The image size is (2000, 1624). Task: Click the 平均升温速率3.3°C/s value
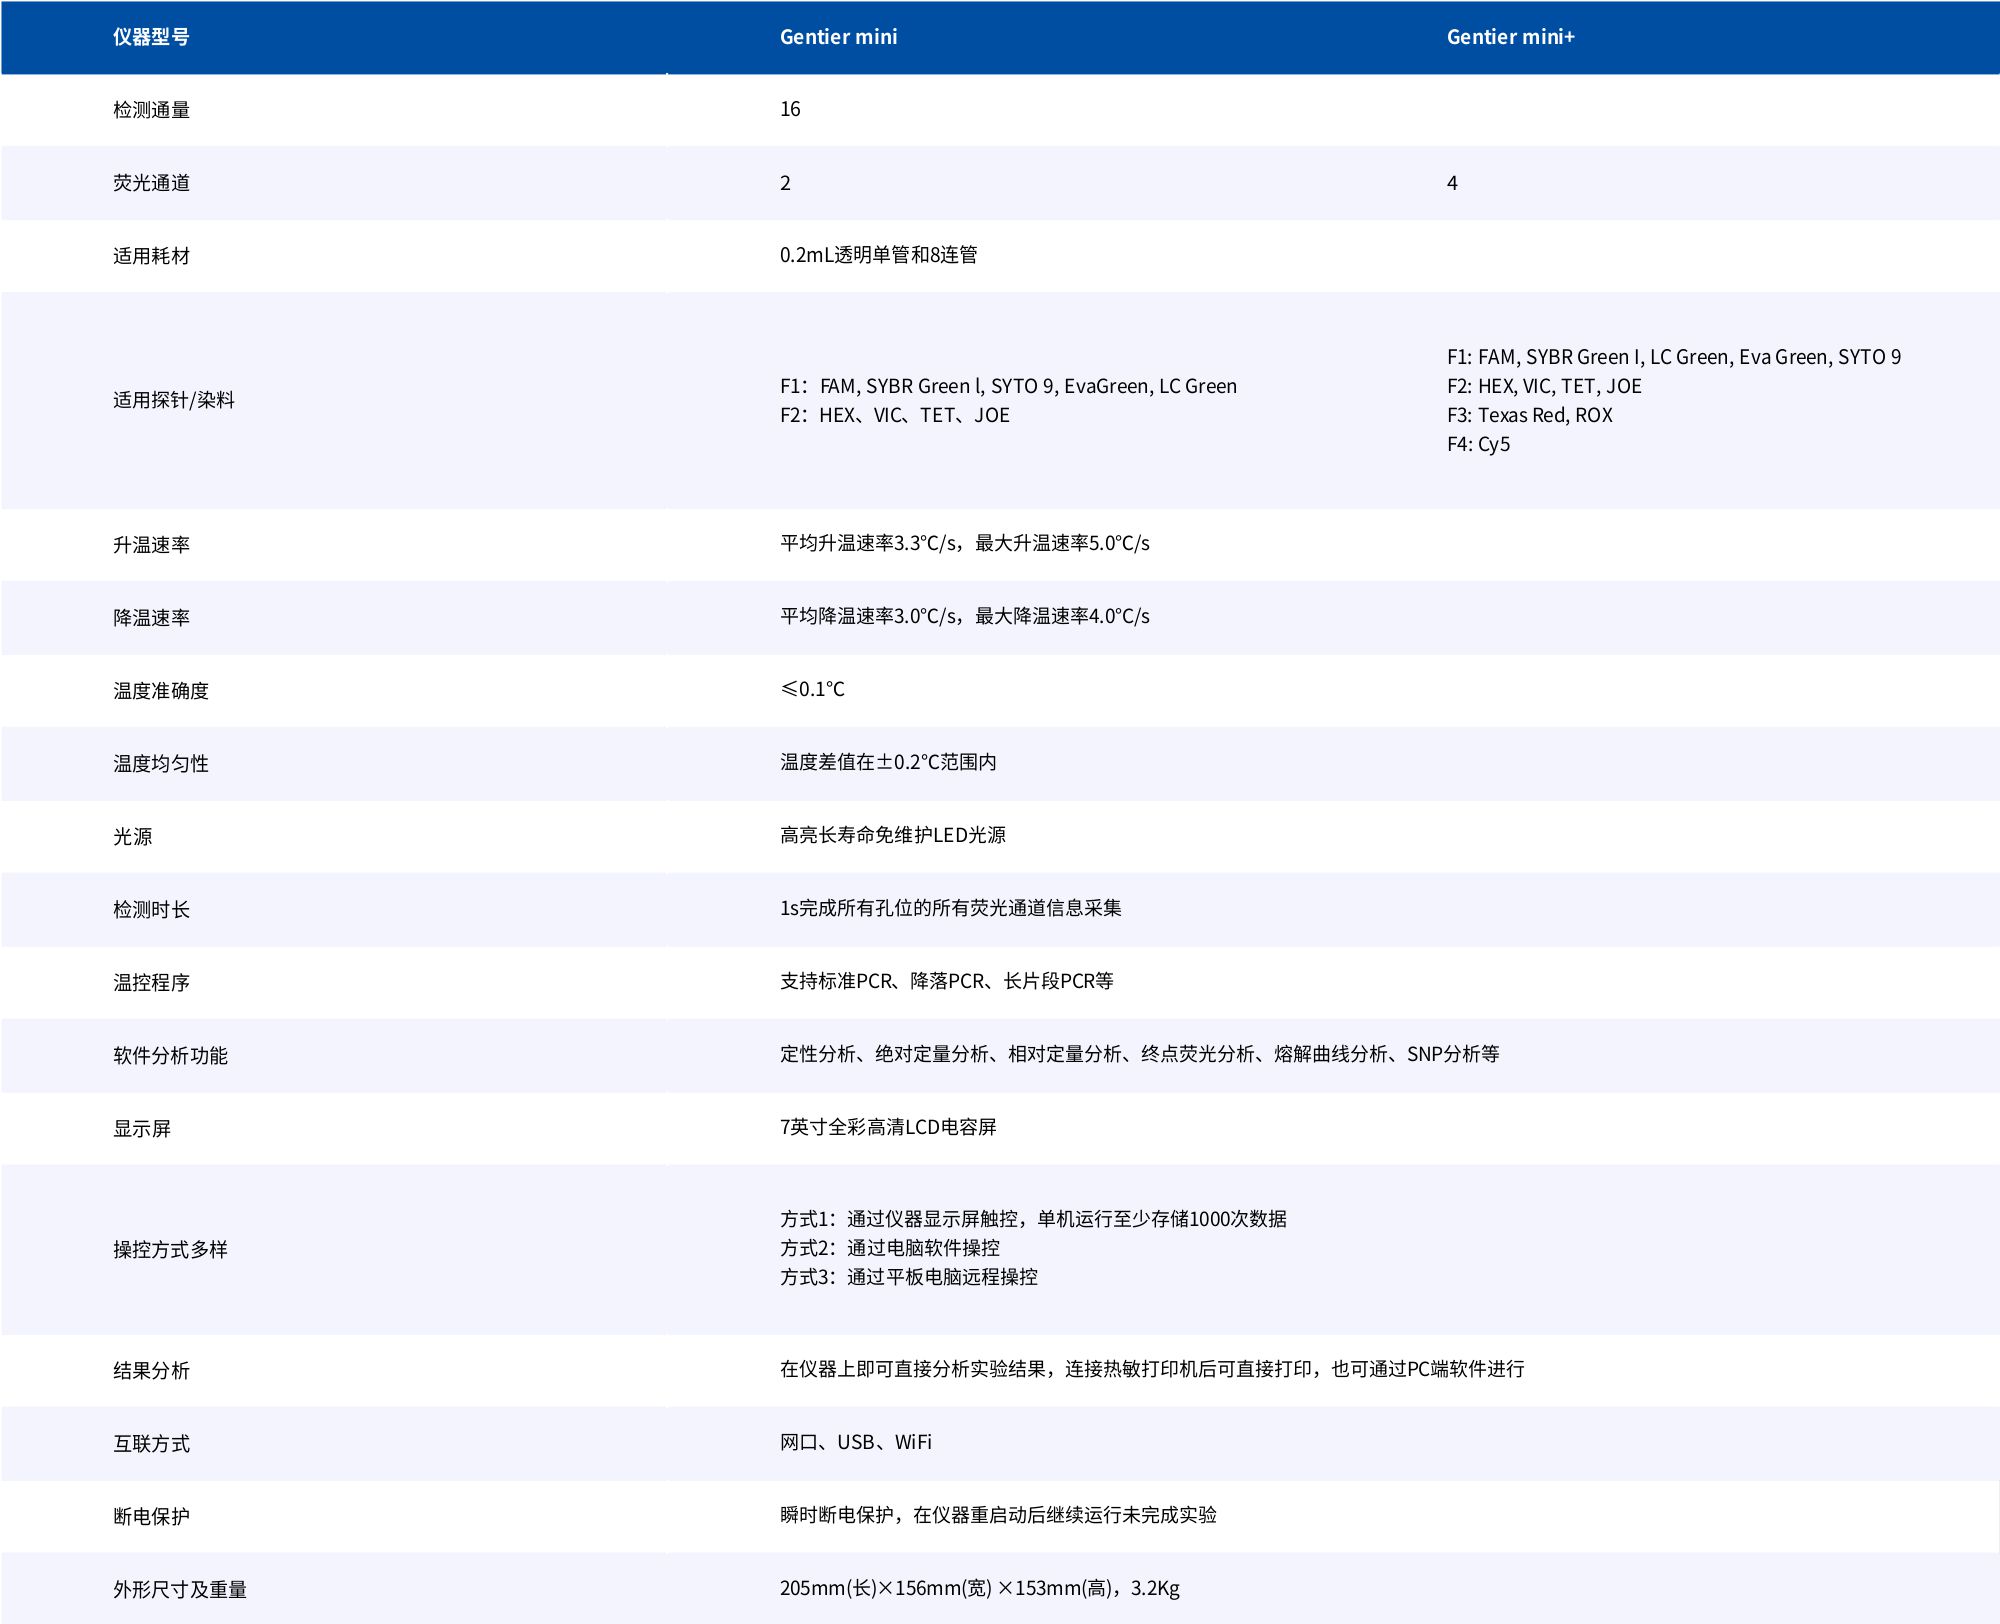(965, 543)
